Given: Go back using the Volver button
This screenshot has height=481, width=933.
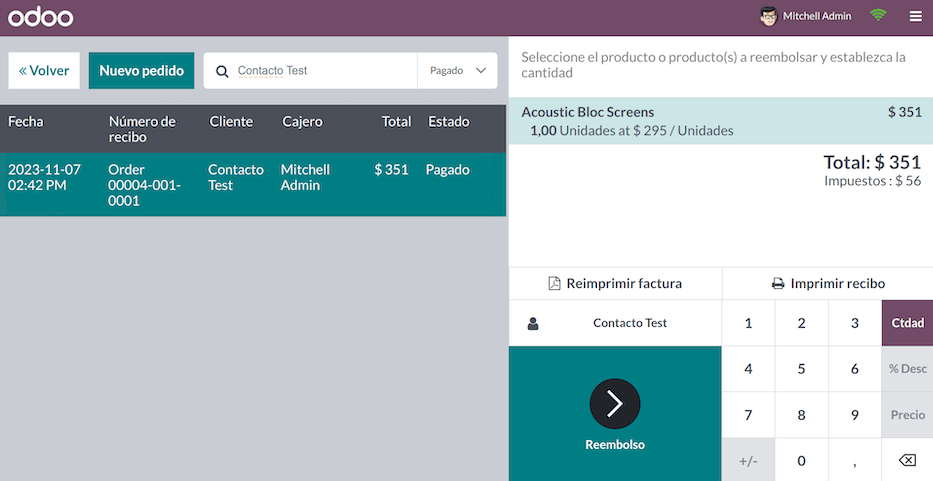Looking at the screenshot, I should click(x=44, y=71).
